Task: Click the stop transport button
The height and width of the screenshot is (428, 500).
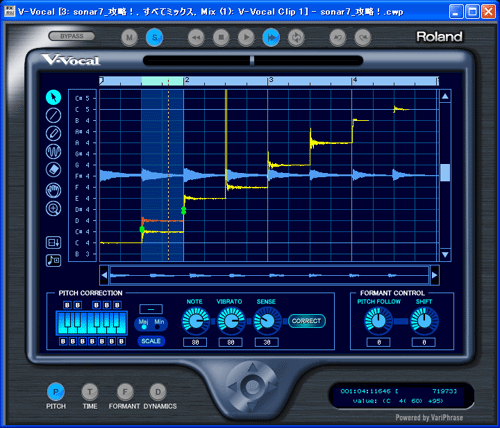Action: tap(221, 37)
